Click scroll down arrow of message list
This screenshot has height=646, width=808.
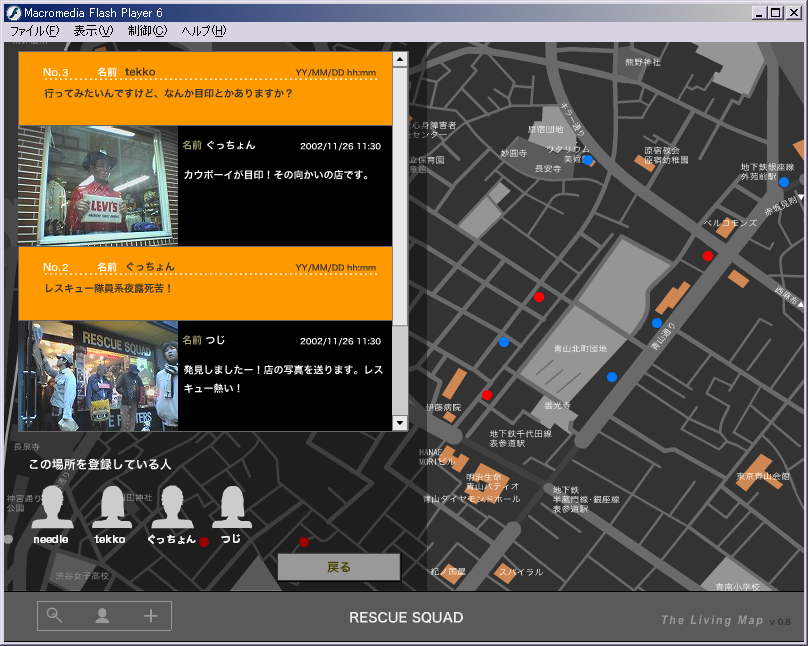point(400,423)
